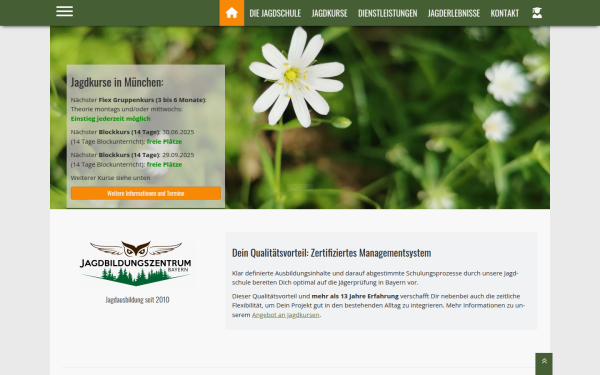Click the Jagdausbildung seit 2010 caption
The height and width of the screenshot is (375, 600).
click(x=137, y=300)
